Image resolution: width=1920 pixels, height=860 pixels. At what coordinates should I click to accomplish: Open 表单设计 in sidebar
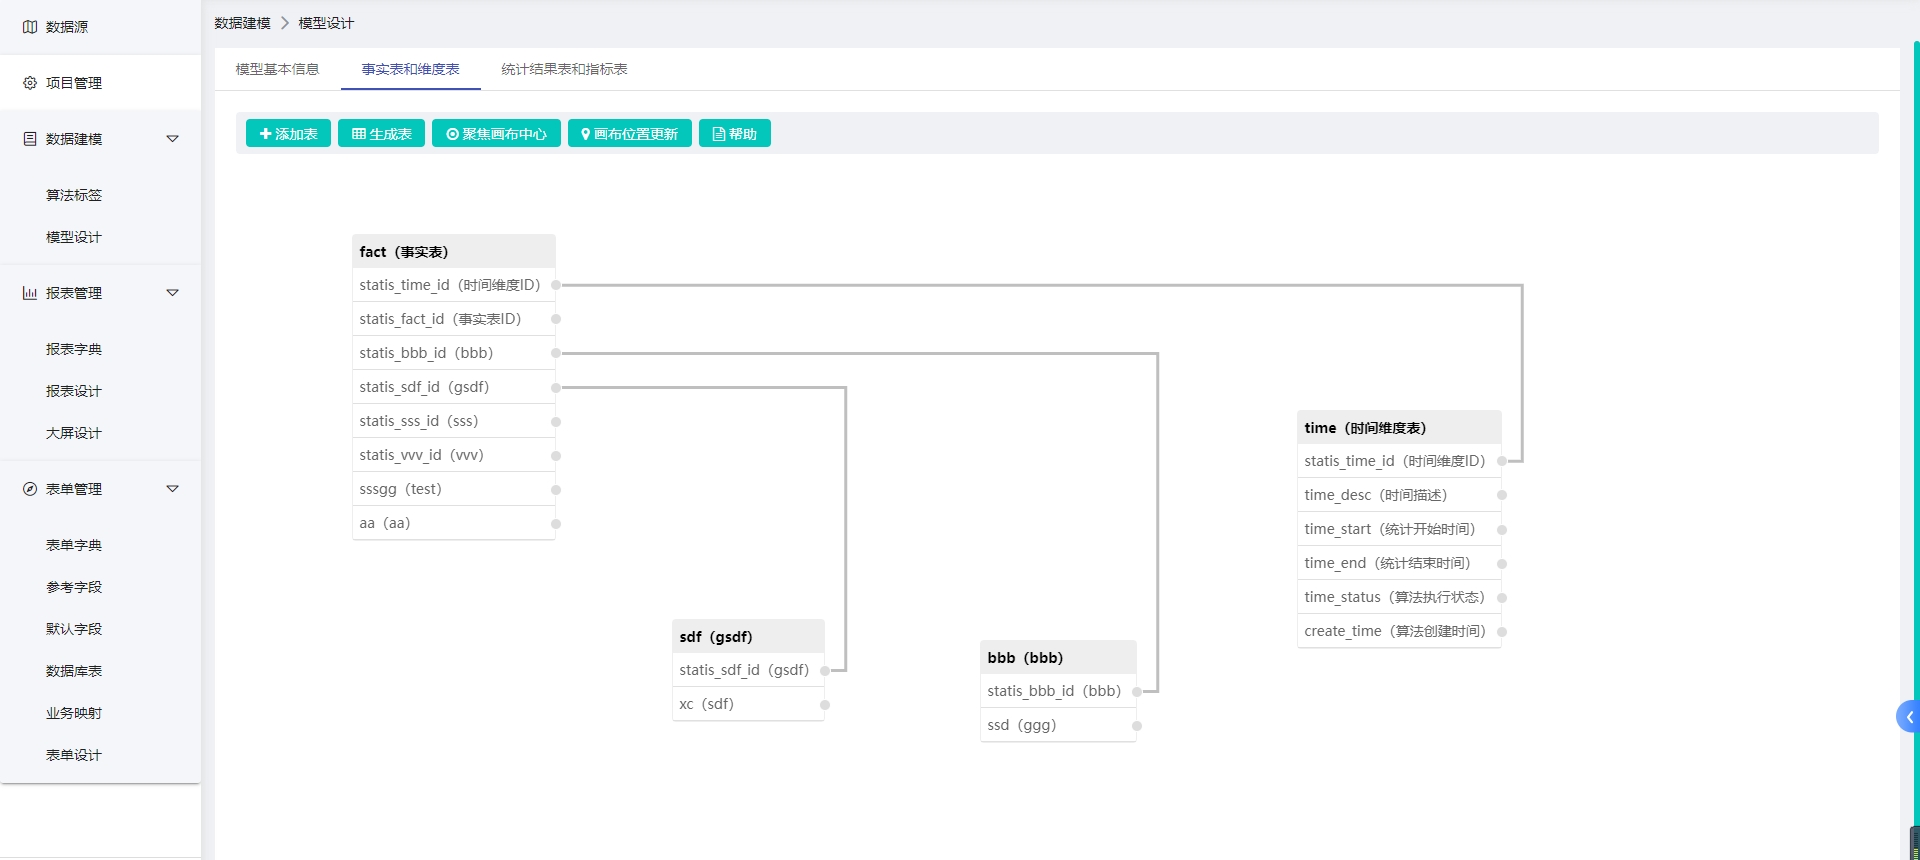(74, 755)
